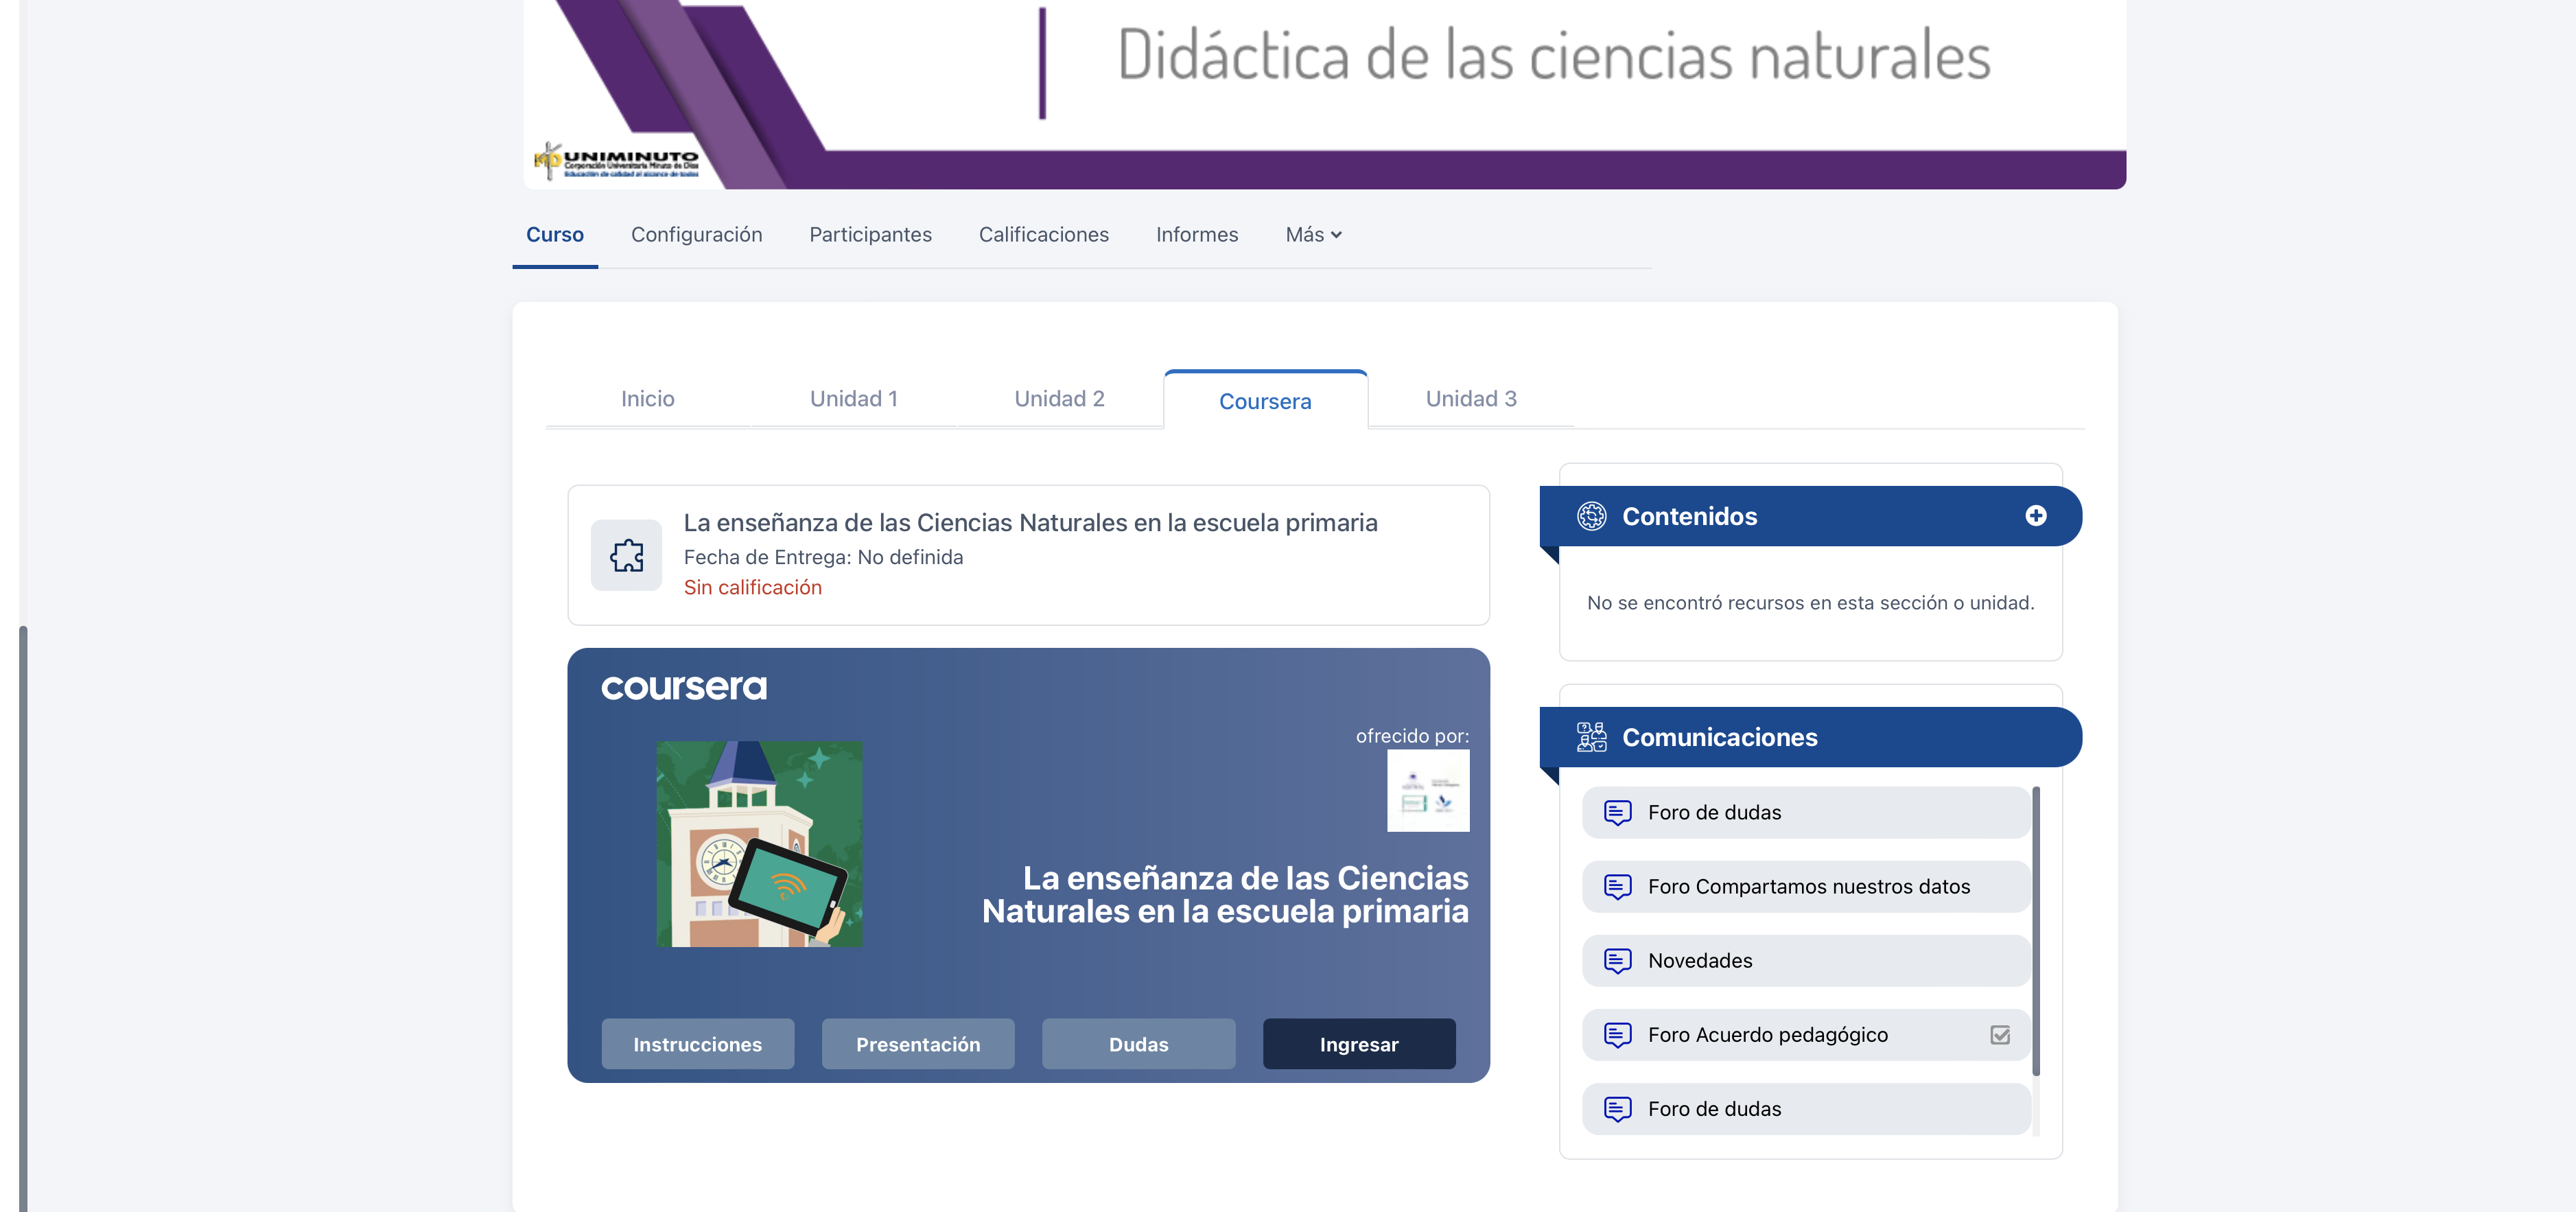Viewport: 2576px width, 1212px height.
Task: Go to the Calificaciones tab
Action: [1043, 234]
